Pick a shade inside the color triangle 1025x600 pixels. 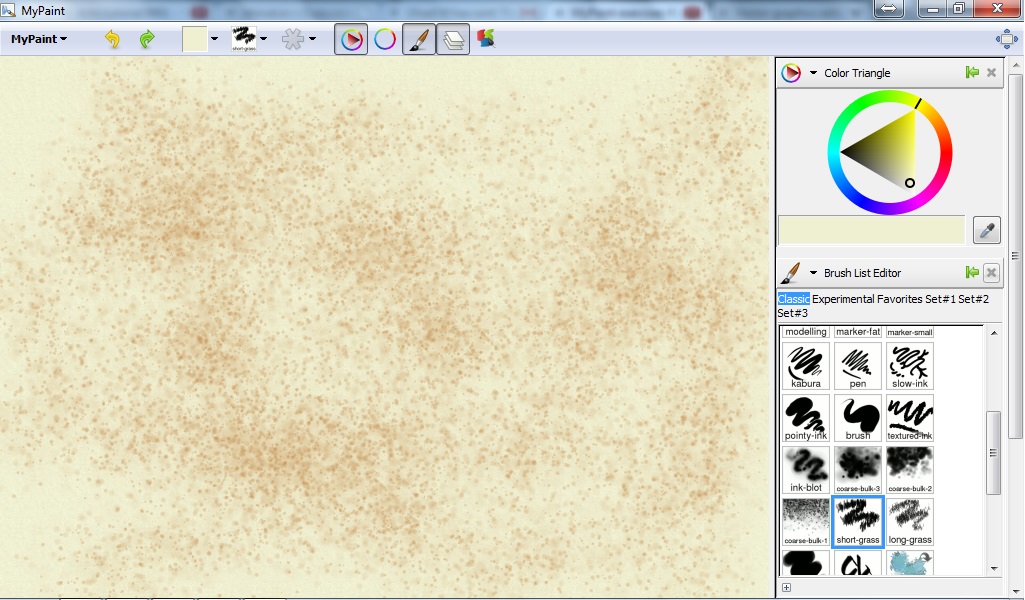click(892, 152)
